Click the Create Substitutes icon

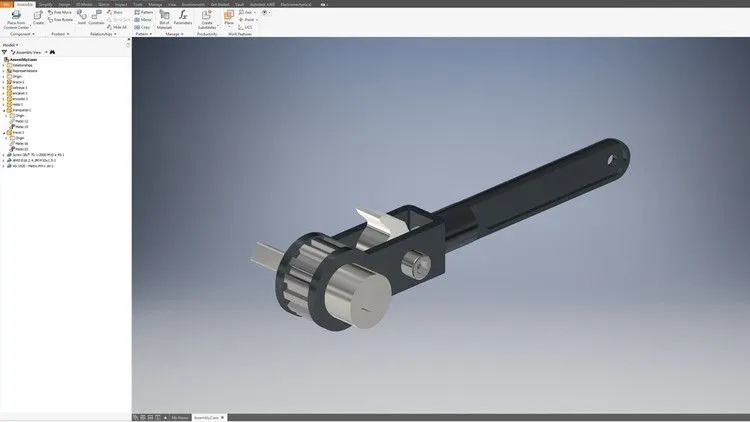click(207, 15)
